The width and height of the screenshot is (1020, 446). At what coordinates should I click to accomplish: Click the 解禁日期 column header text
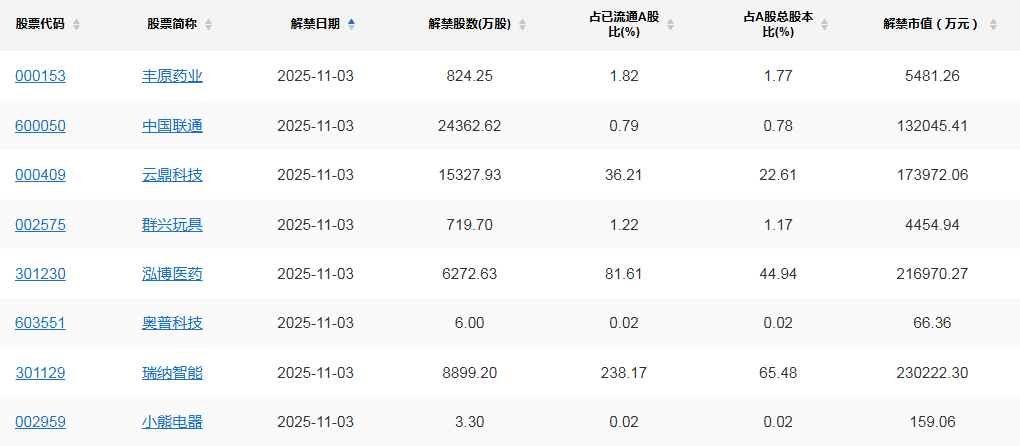click(x=315, y=24)
